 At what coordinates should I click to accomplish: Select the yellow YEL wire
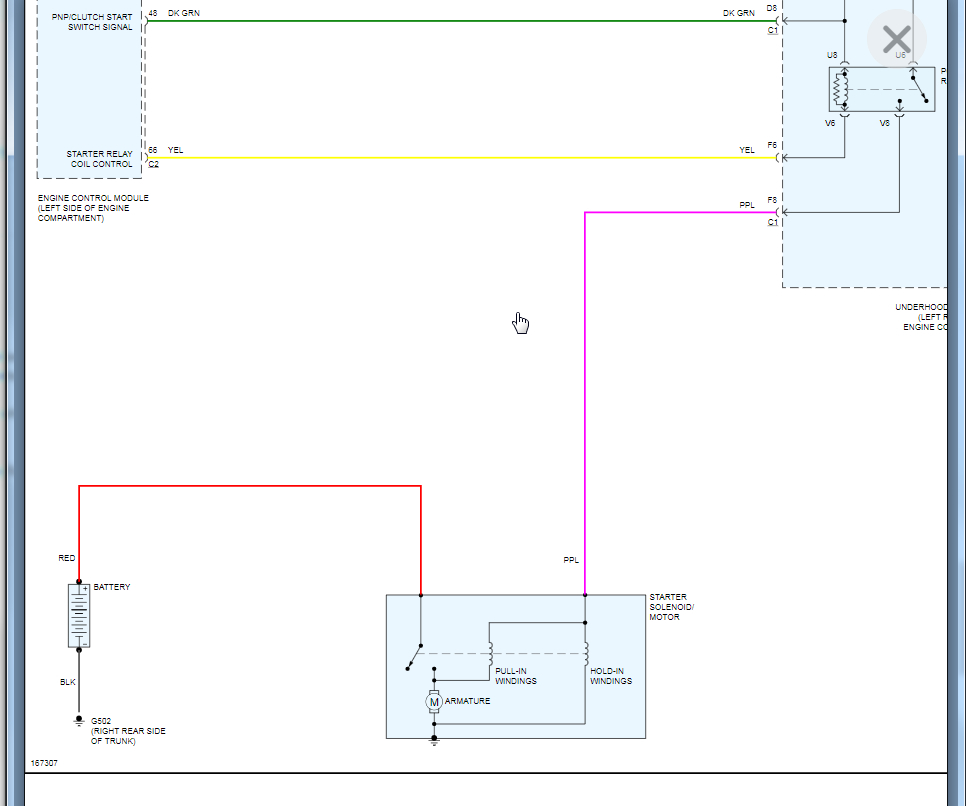pos(462,158)
